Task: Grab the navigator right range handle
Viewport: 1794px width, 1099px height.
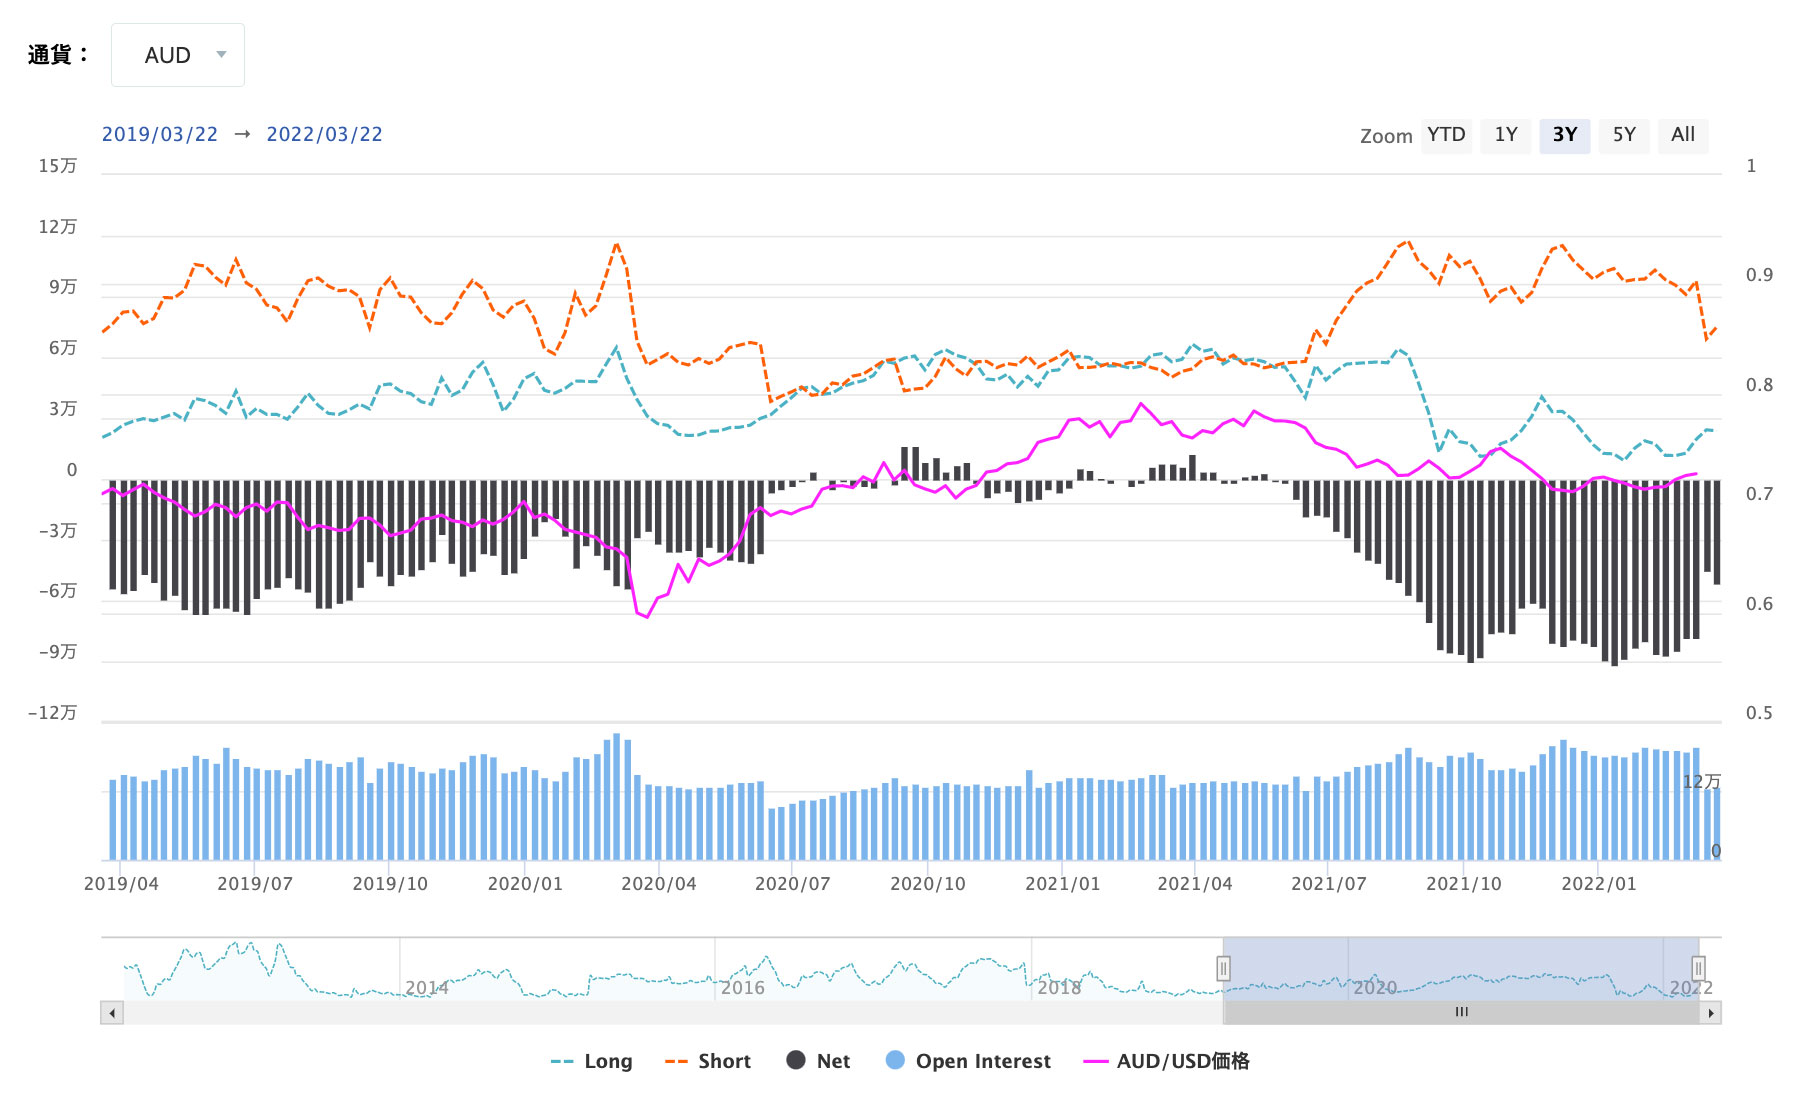Action: pyautogui.click(x=1698, y=968)
